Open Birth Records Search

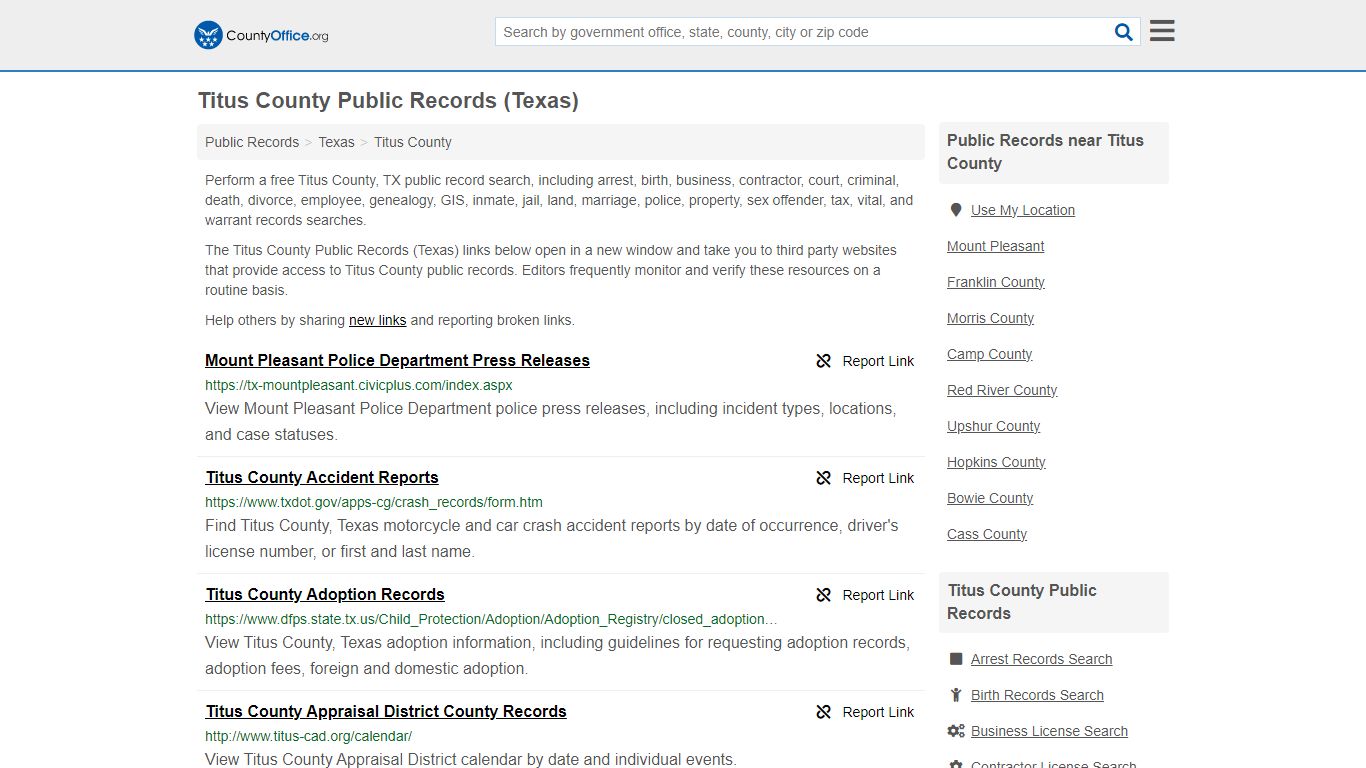point(1038,695)
